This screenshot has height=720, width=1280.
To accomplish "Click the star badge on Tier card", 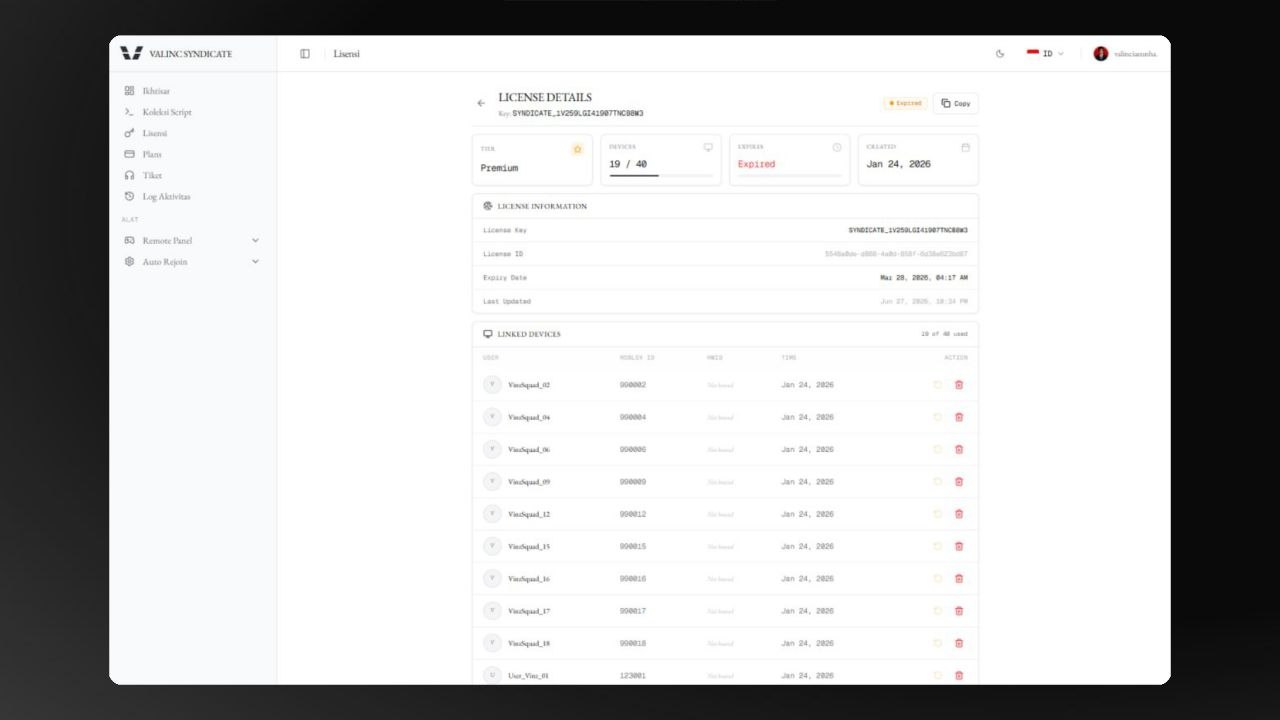I will [x=577, y=149].
